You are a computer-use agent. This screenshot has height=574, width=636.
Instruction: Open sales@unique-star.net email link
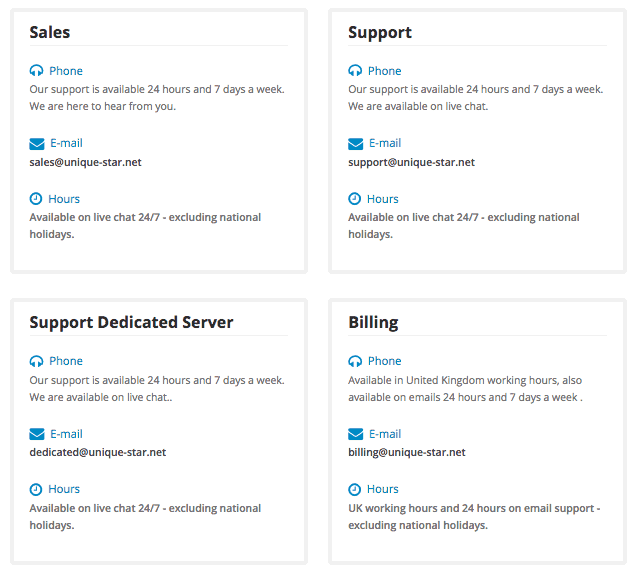(85, 162)
